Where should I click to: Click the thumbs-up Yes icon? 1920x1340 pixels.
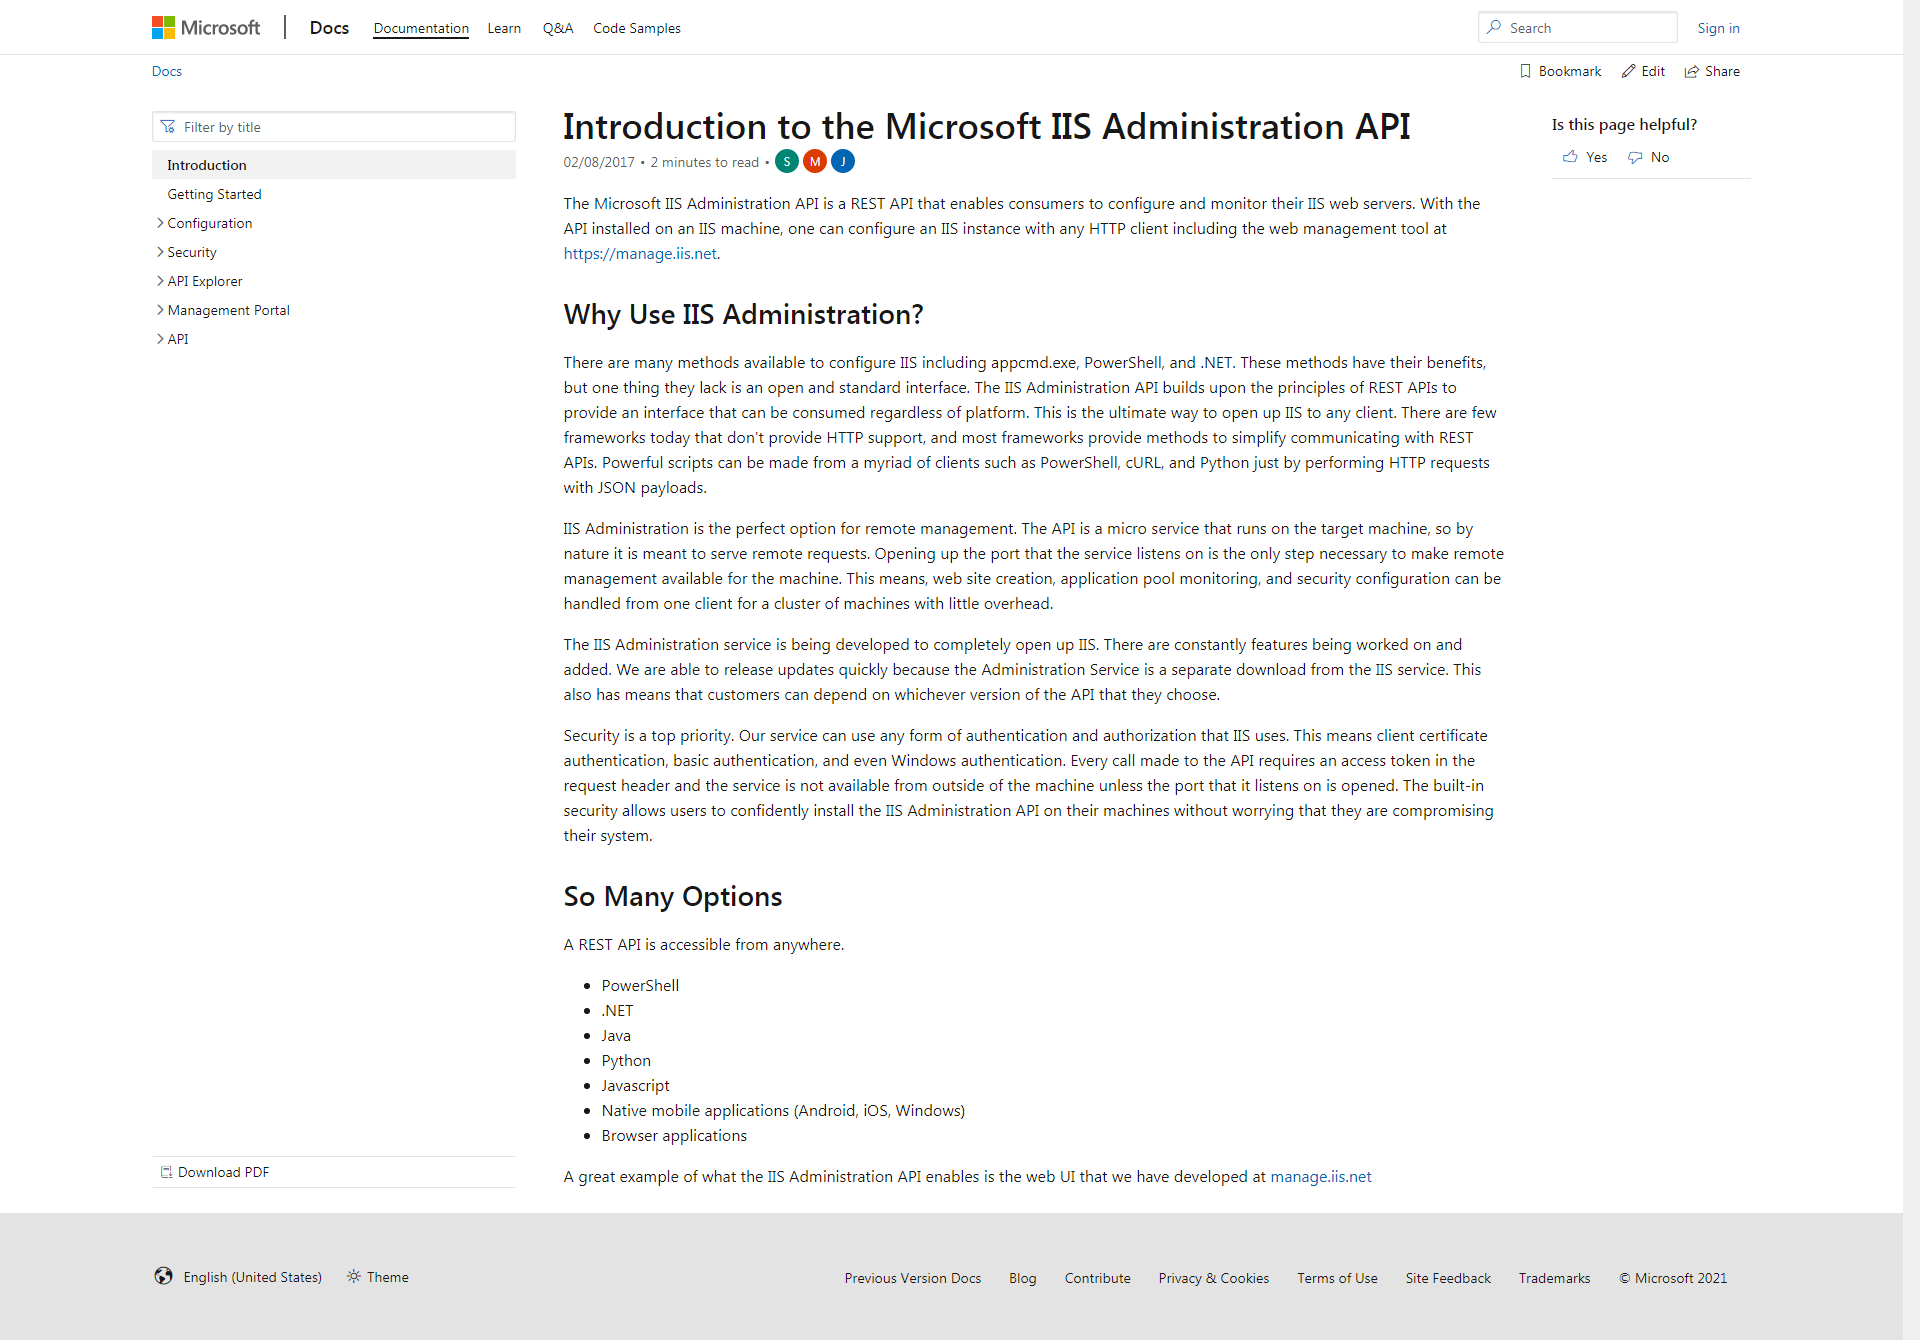1570,157
